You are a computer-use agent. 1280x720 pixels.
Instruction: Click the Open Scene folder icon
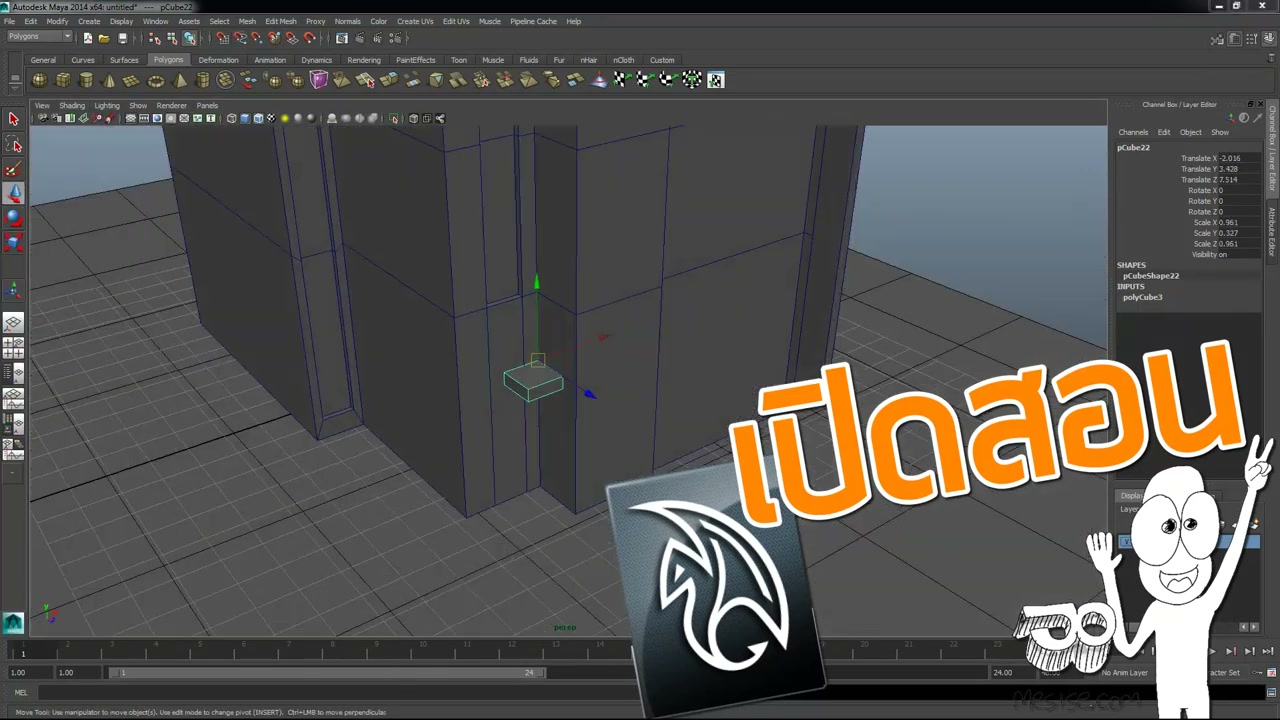[x=104, y=38]
